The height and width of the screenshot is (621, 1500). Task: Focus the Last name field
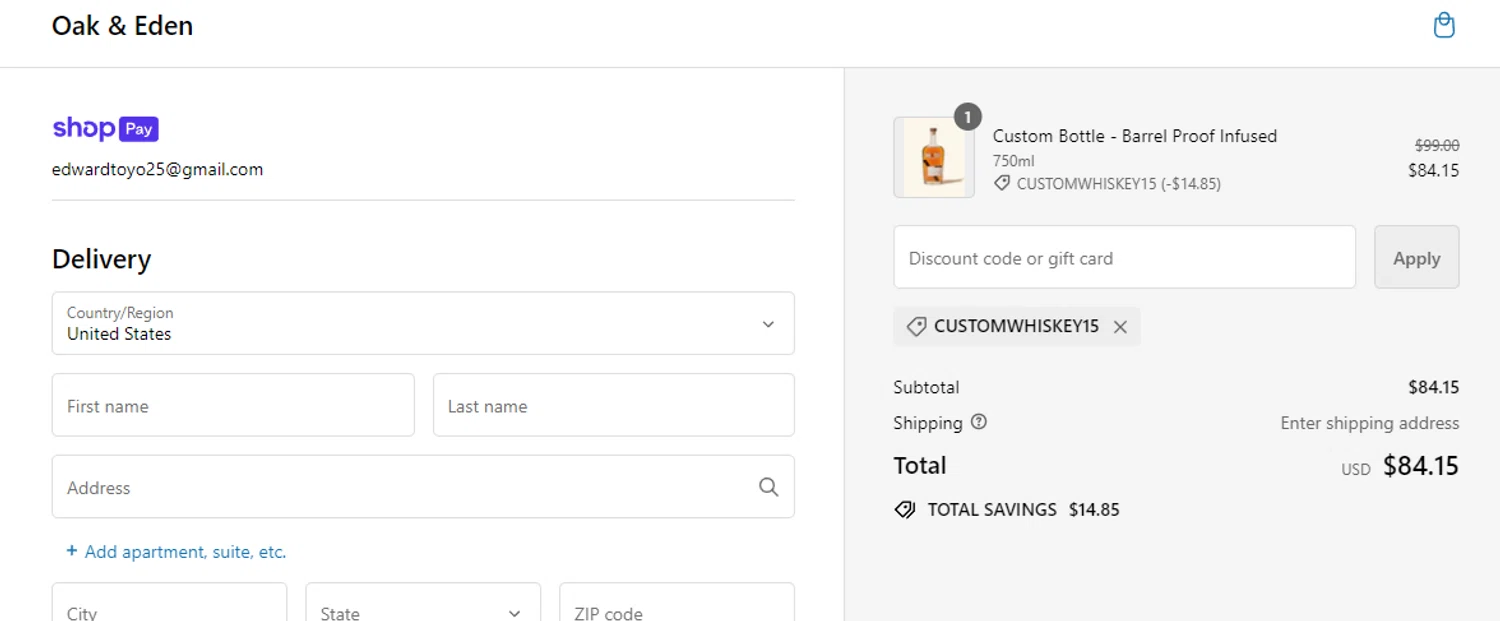tap(614, 405)
